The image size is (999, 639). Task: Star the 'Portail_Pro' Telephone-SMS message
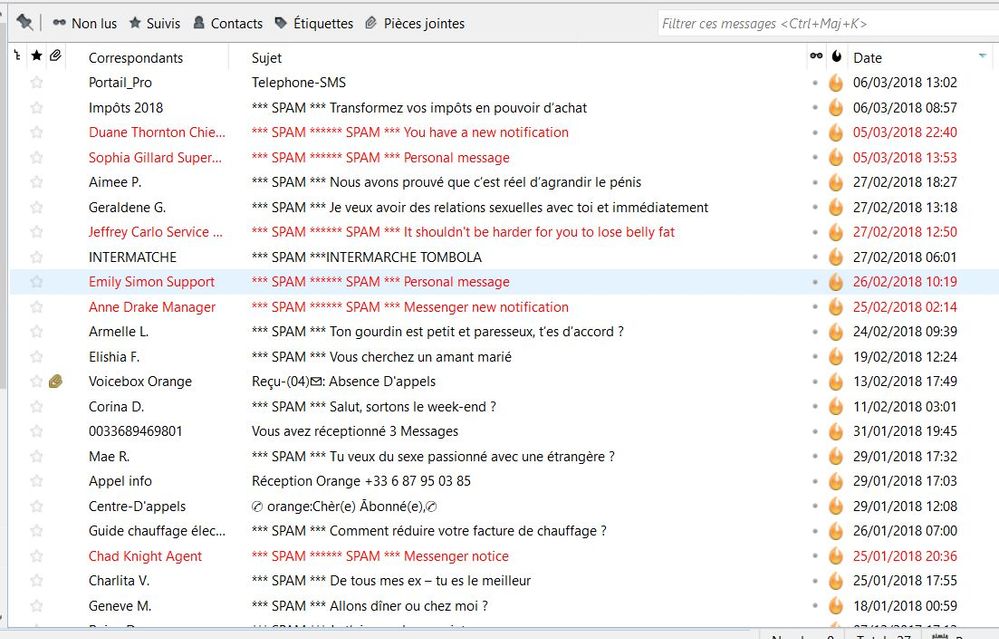pyautogui.click(x=37, y=83)
